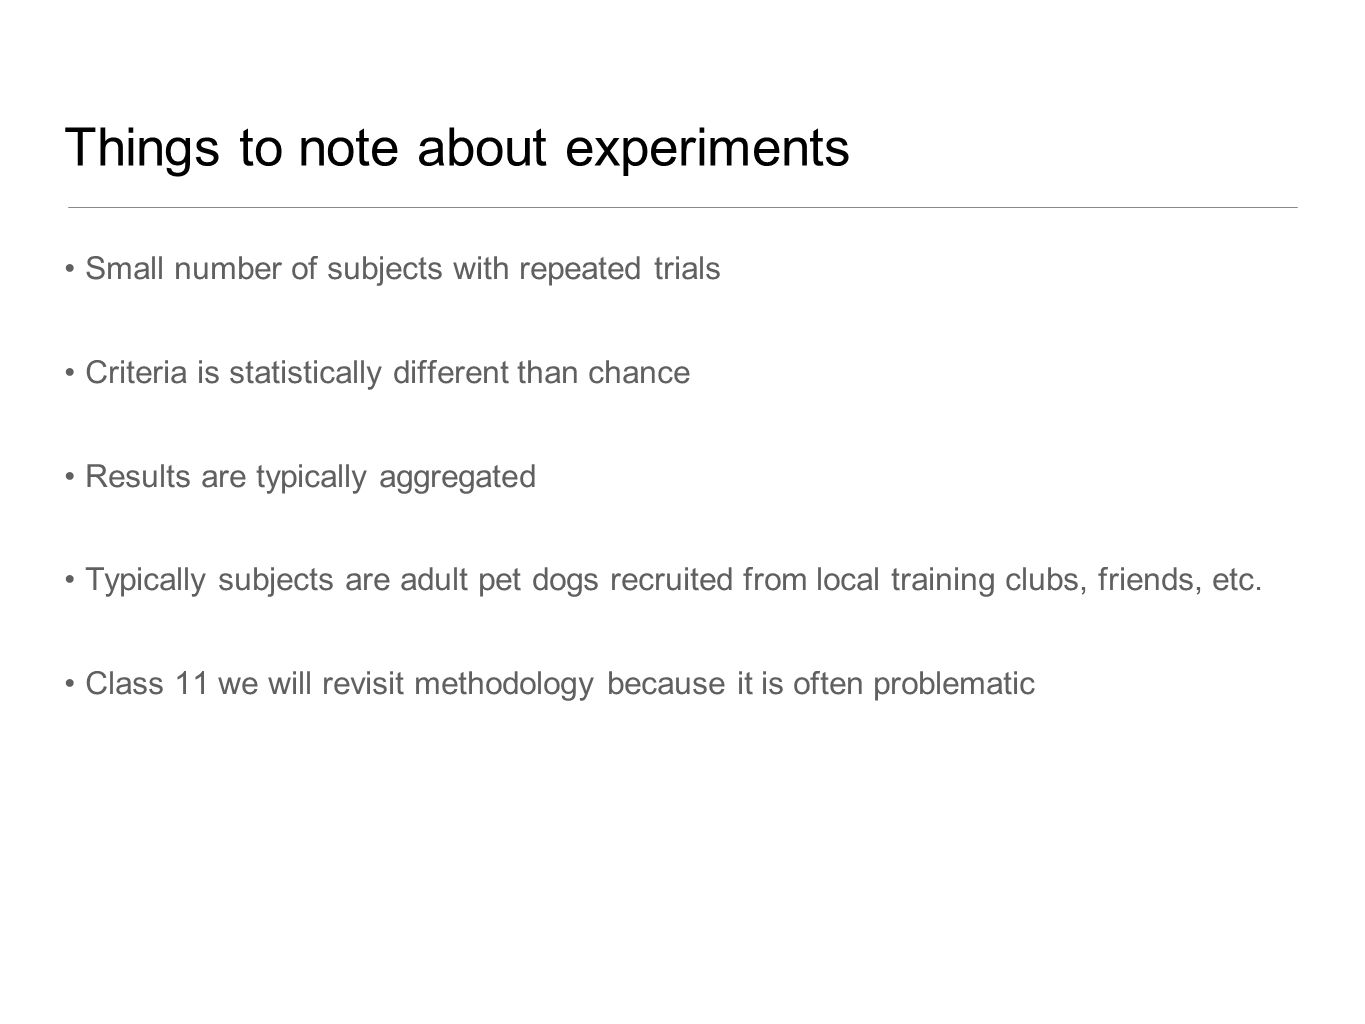Screen dimensions: 1365x1024
Task: Click the bullet dot before 'Class 11'
Action: pos(72,685)
